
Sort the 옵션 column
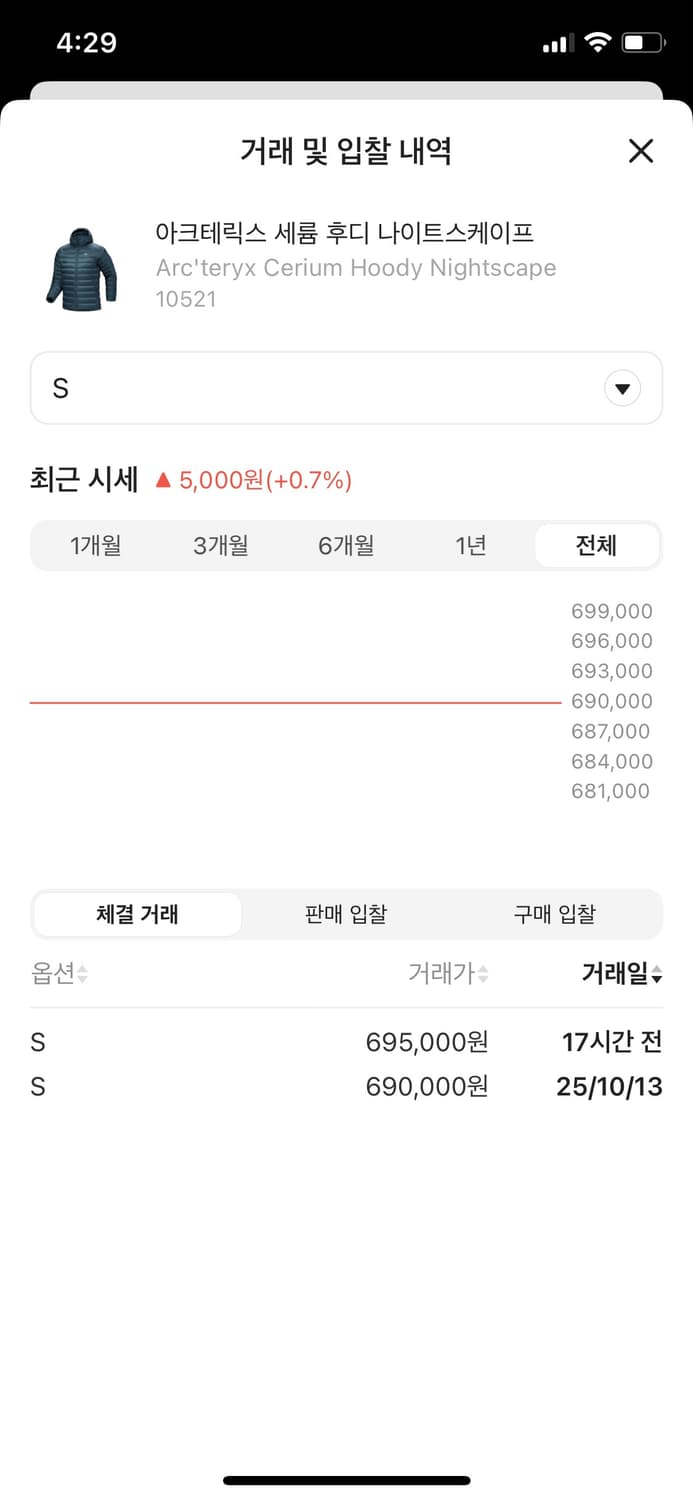coord(56,974)
